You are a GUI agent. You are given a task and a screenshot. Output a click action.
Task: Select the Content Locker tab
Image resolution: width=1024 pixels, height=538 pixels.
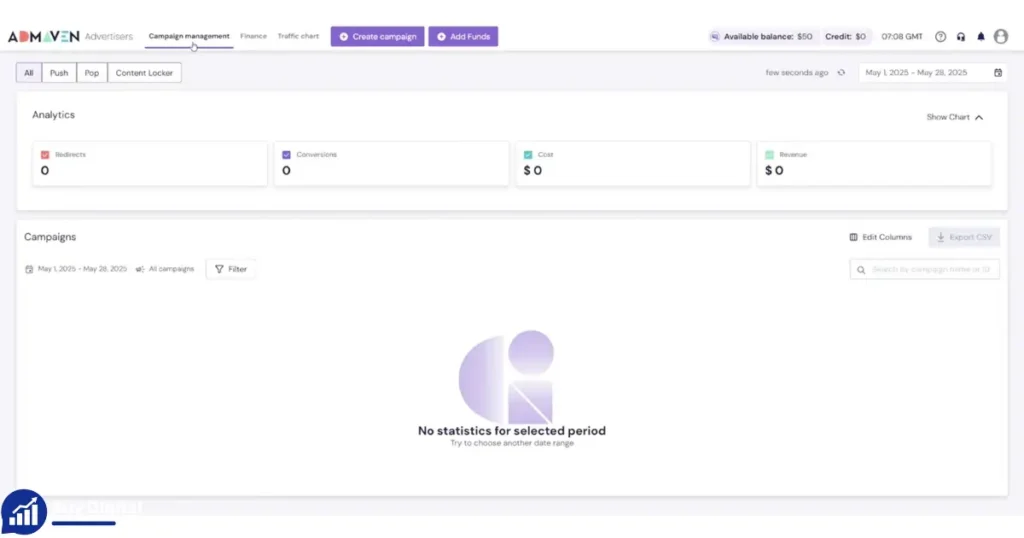pos(144,73)
